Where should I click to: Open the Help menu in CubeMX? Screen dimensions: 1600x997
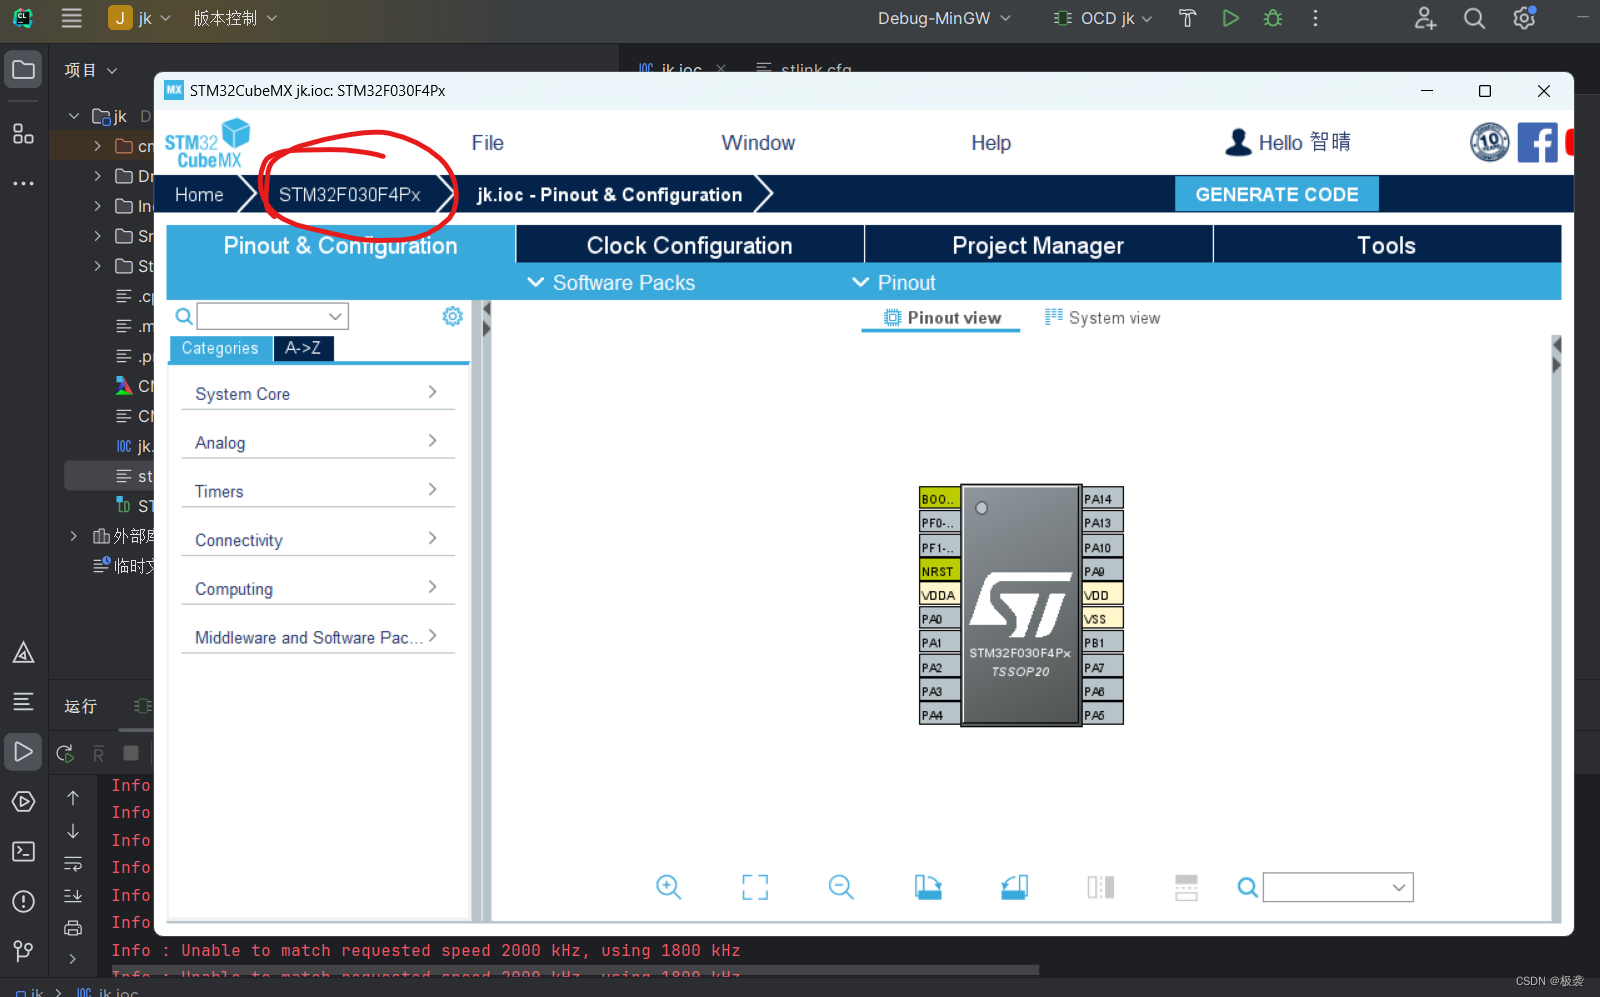(991, 143)
